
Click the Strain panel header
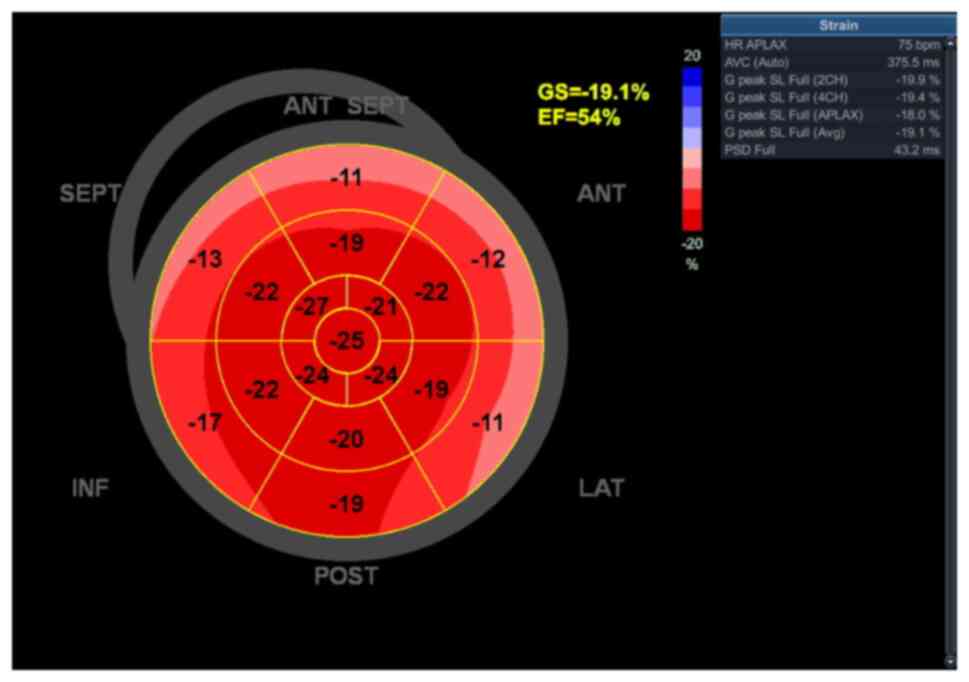pos(836,25)
